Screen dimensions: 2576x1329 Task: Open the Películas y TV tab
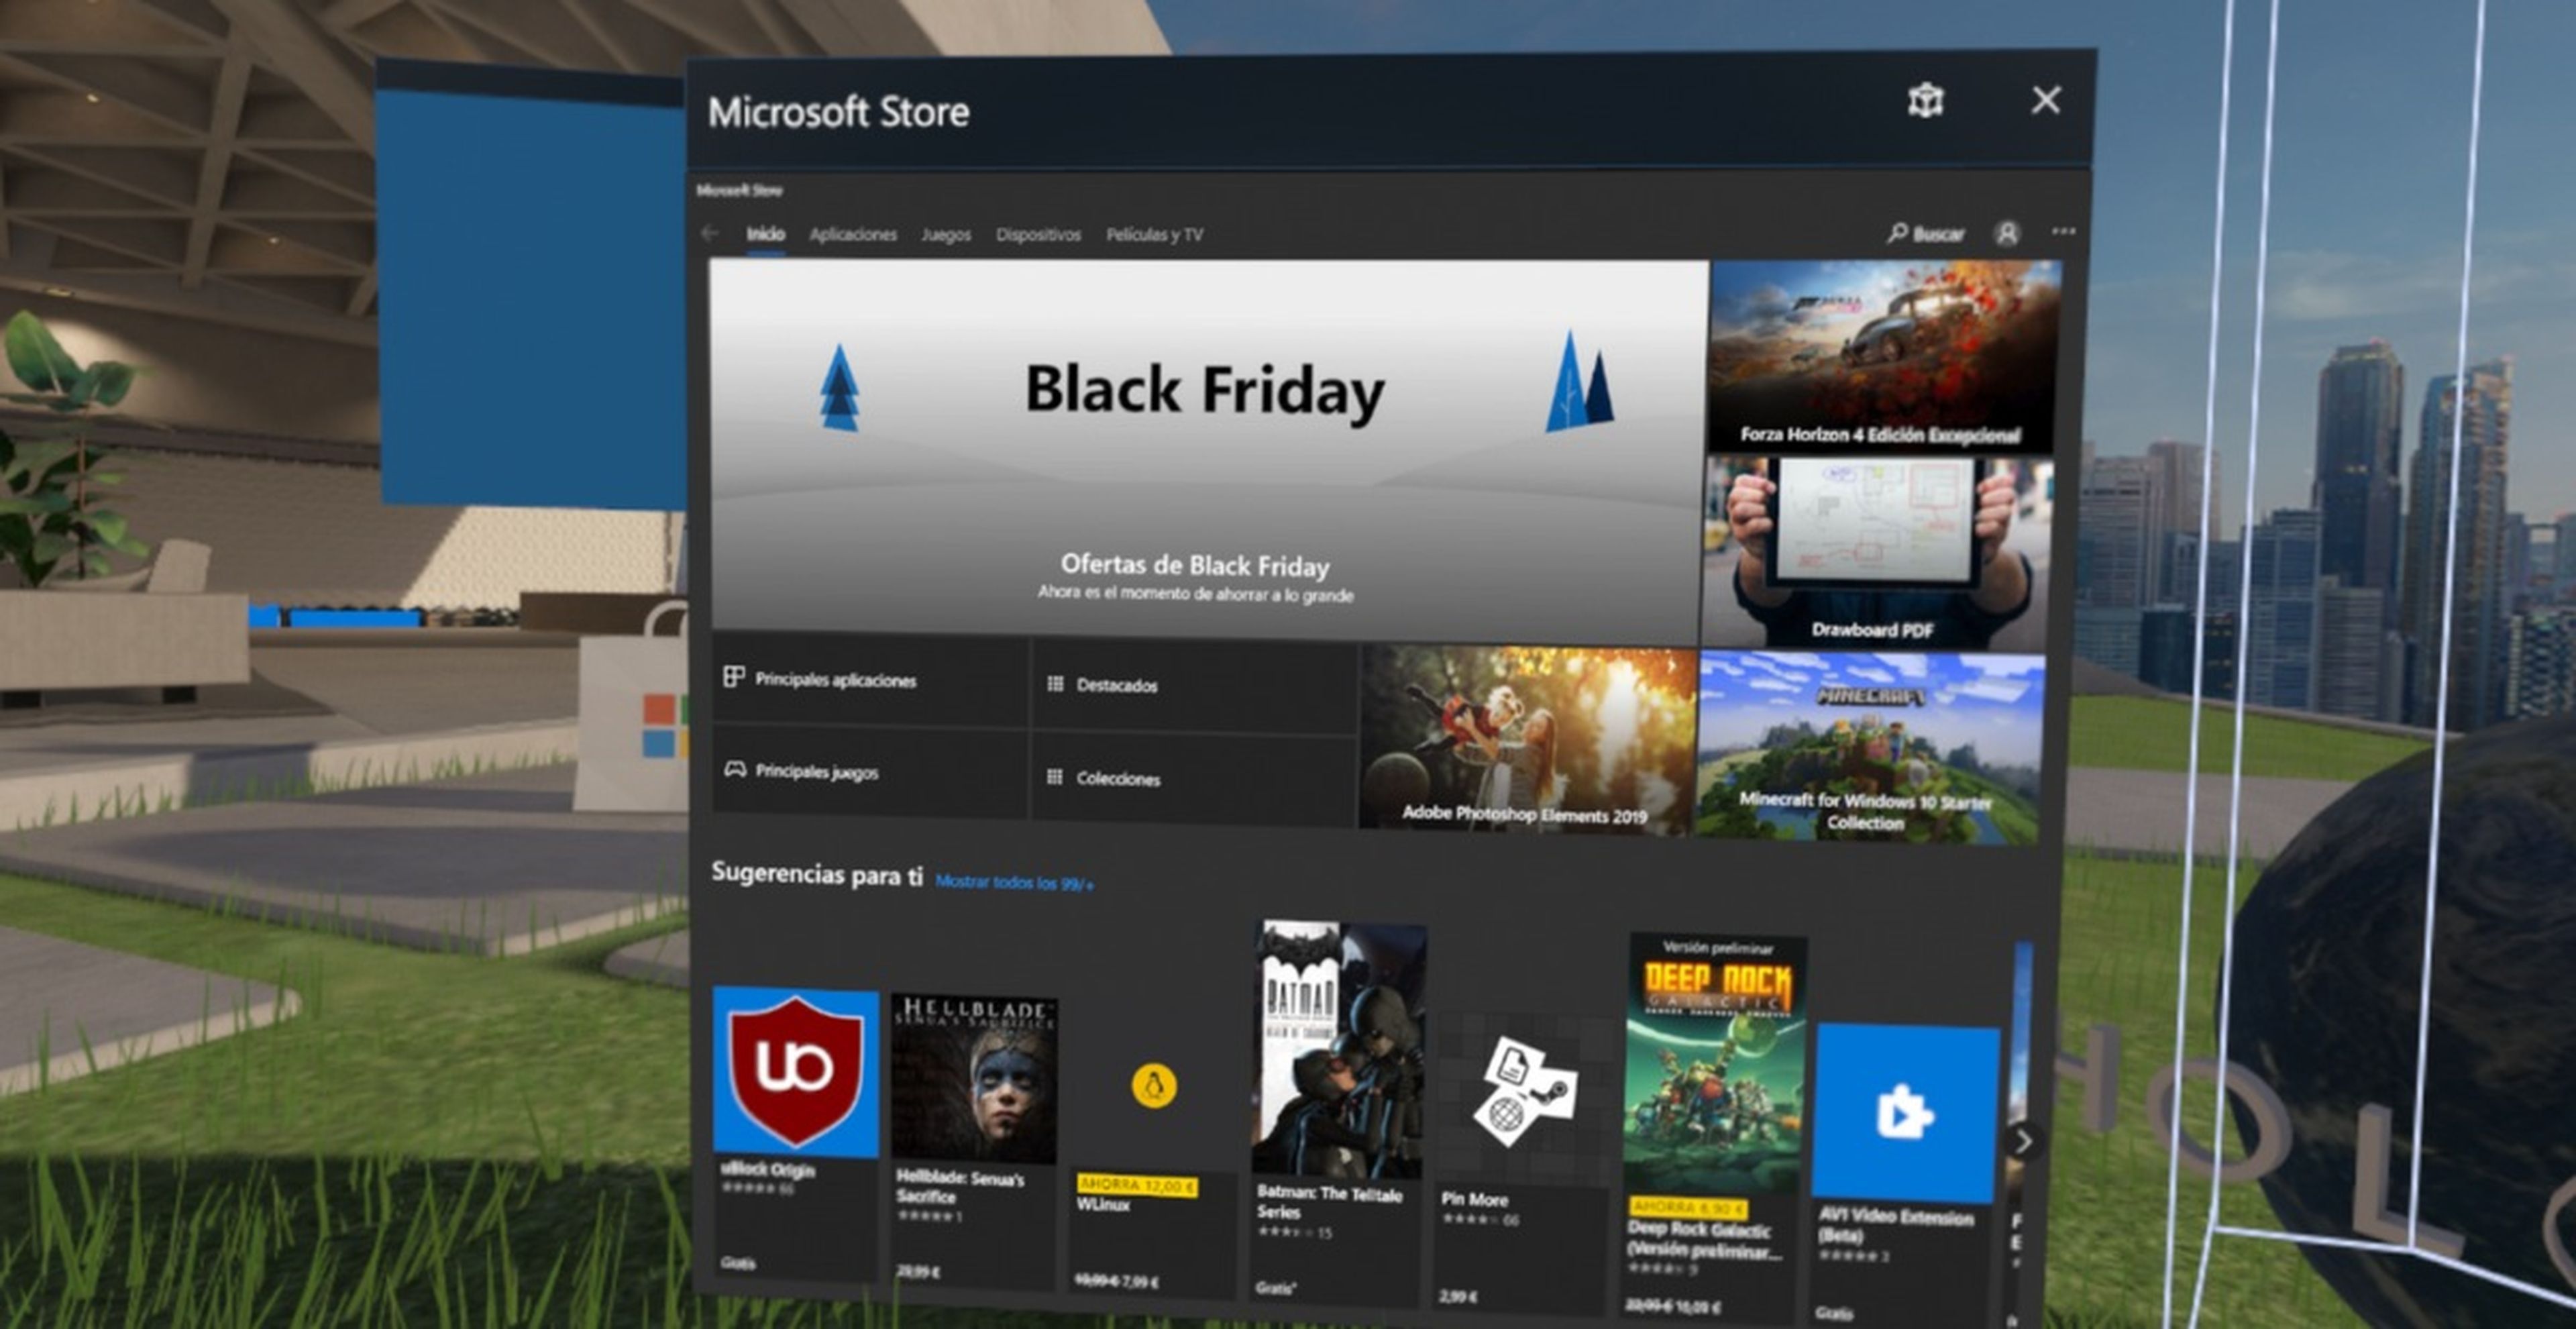pyautogui.click(x=1154, y=234)
